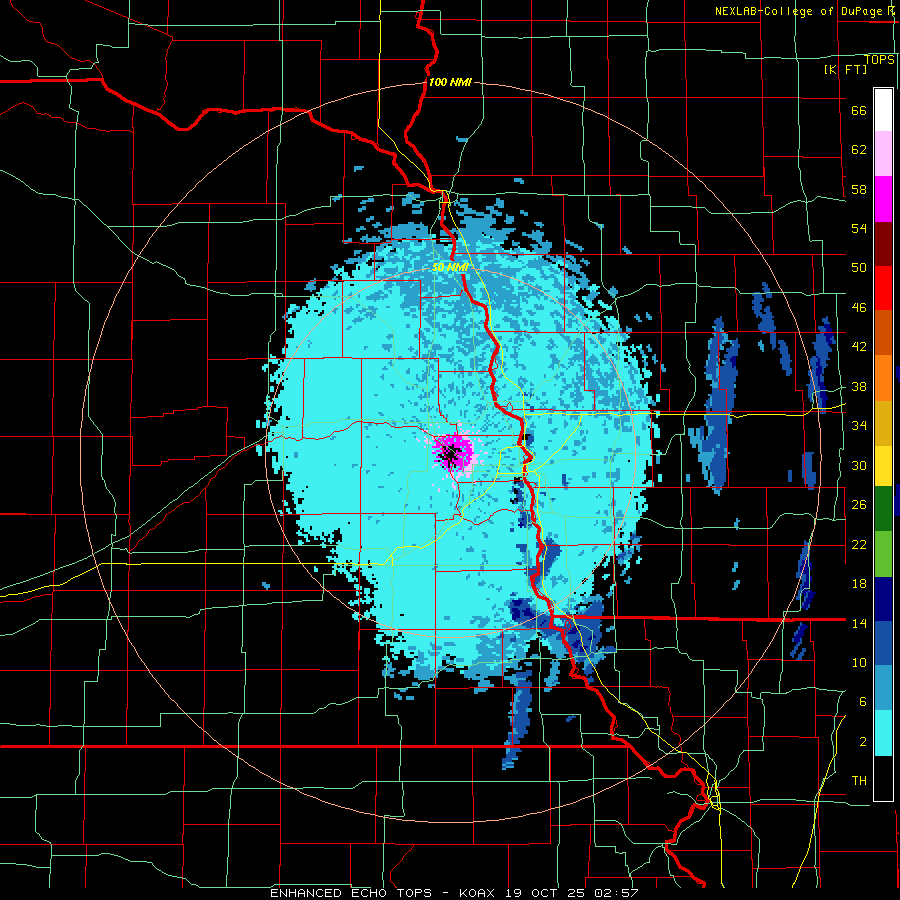Click the '34' legend value label
This screenshot has height=900, width=900.
tap(859, 426)
